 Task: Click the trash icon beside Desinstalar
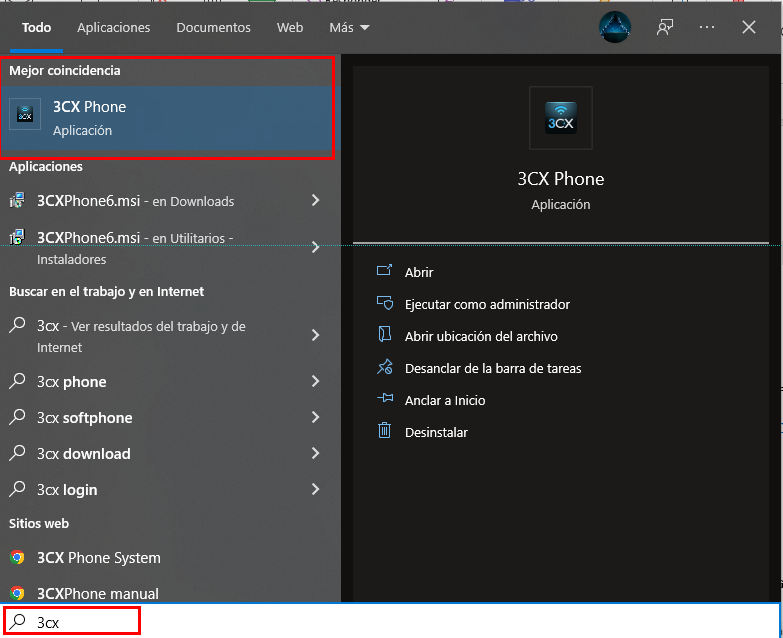pyautogui.click(x=384, y=430)
